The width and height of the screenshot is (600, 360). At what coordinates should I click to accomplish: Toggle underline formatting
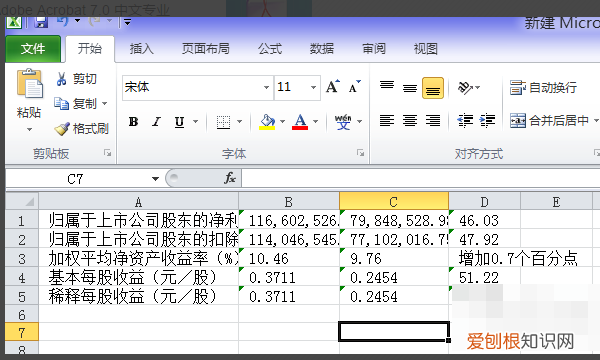tap(179, 122)
